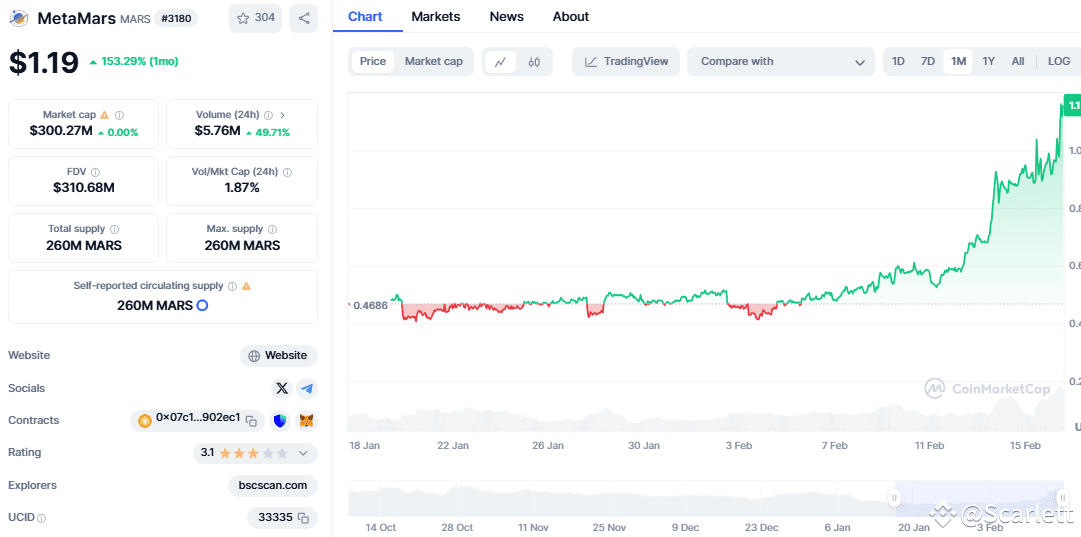Click the share icon next to watchlist star

pos(304,18)
